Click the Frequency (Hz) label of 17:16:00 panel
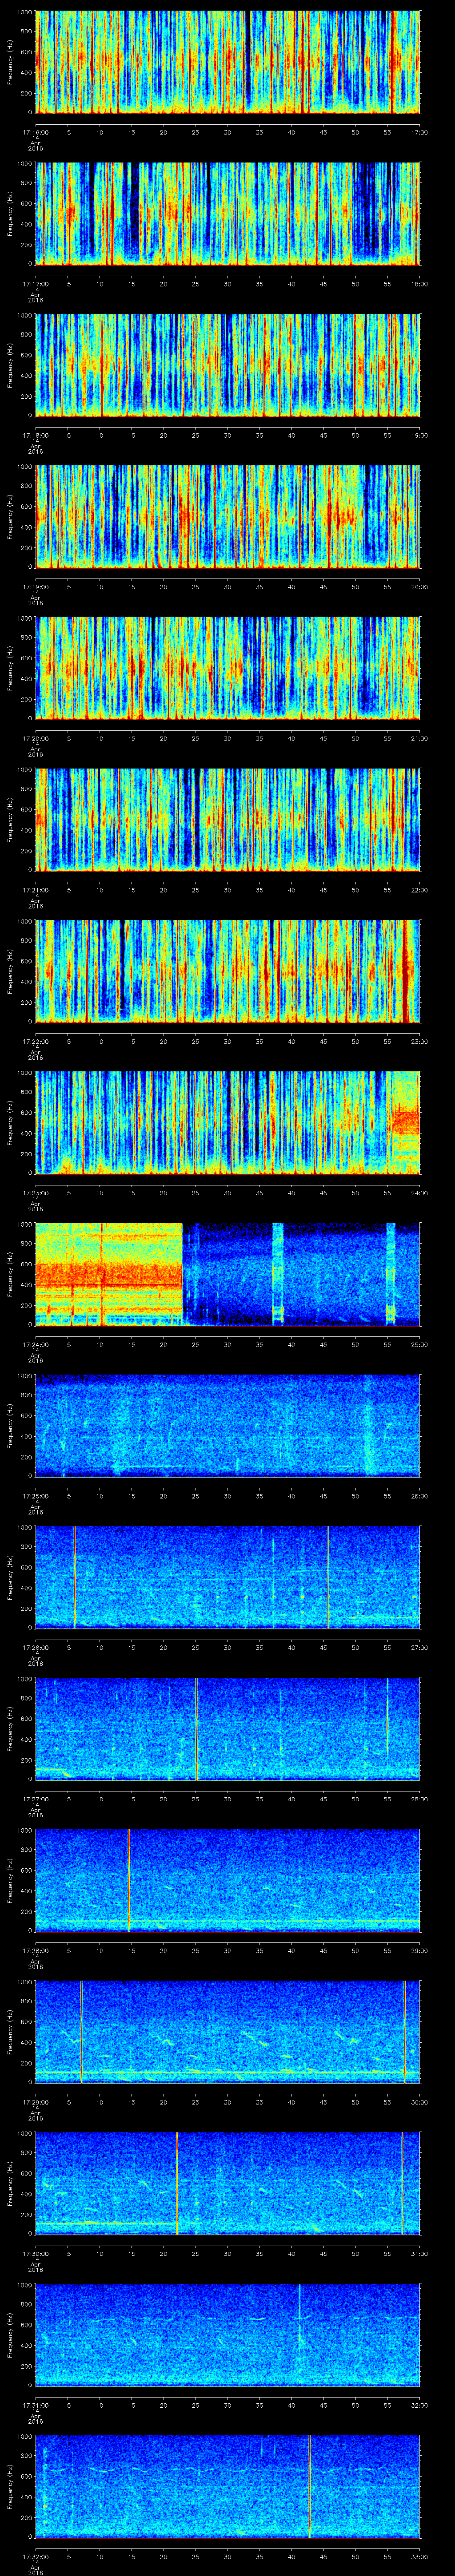 [x=10, y=62]
